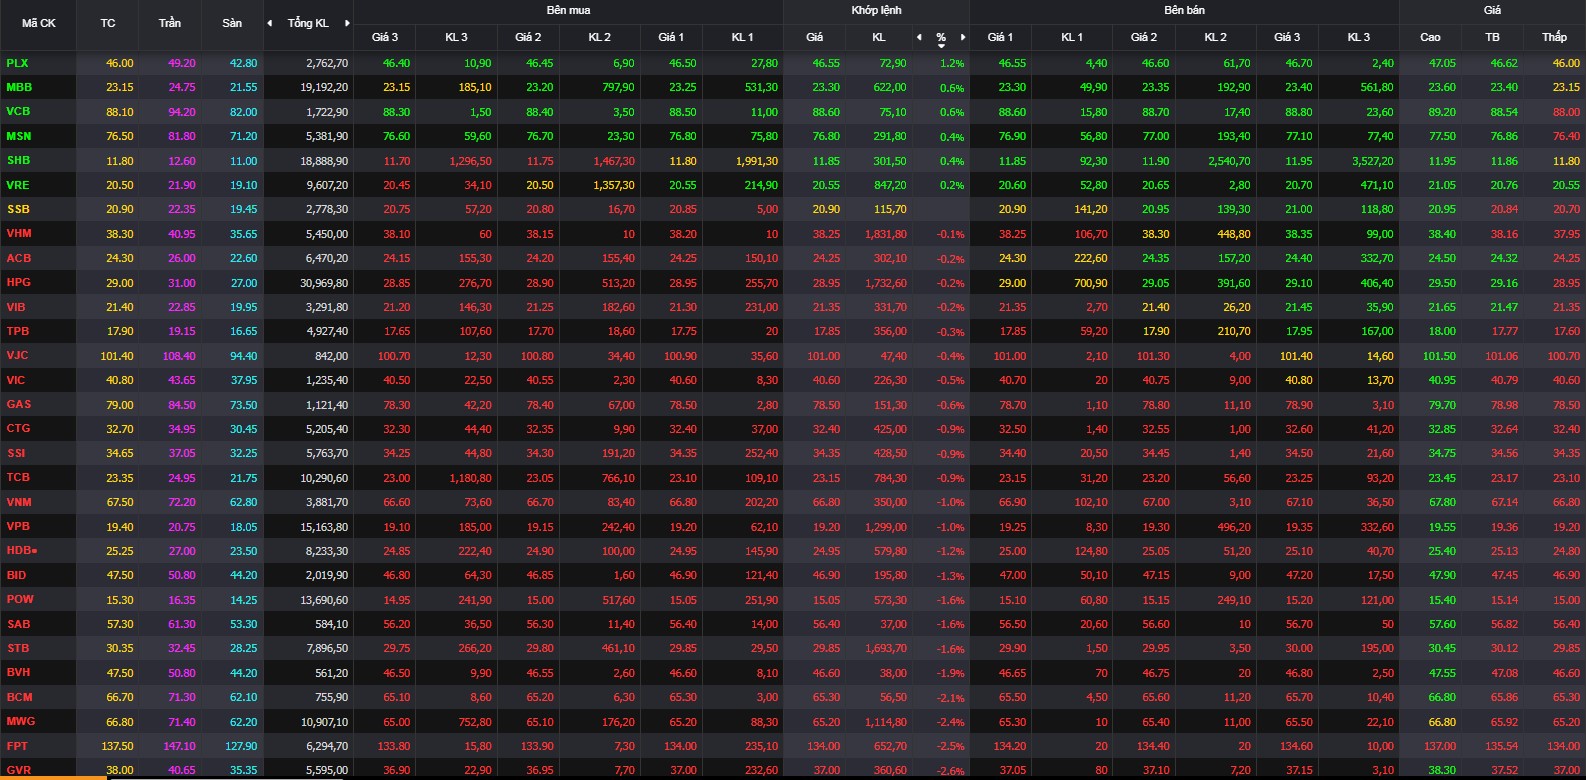Open the SSB stock symbol
This screenshot has width=1586, height=780.
(18, 209)
